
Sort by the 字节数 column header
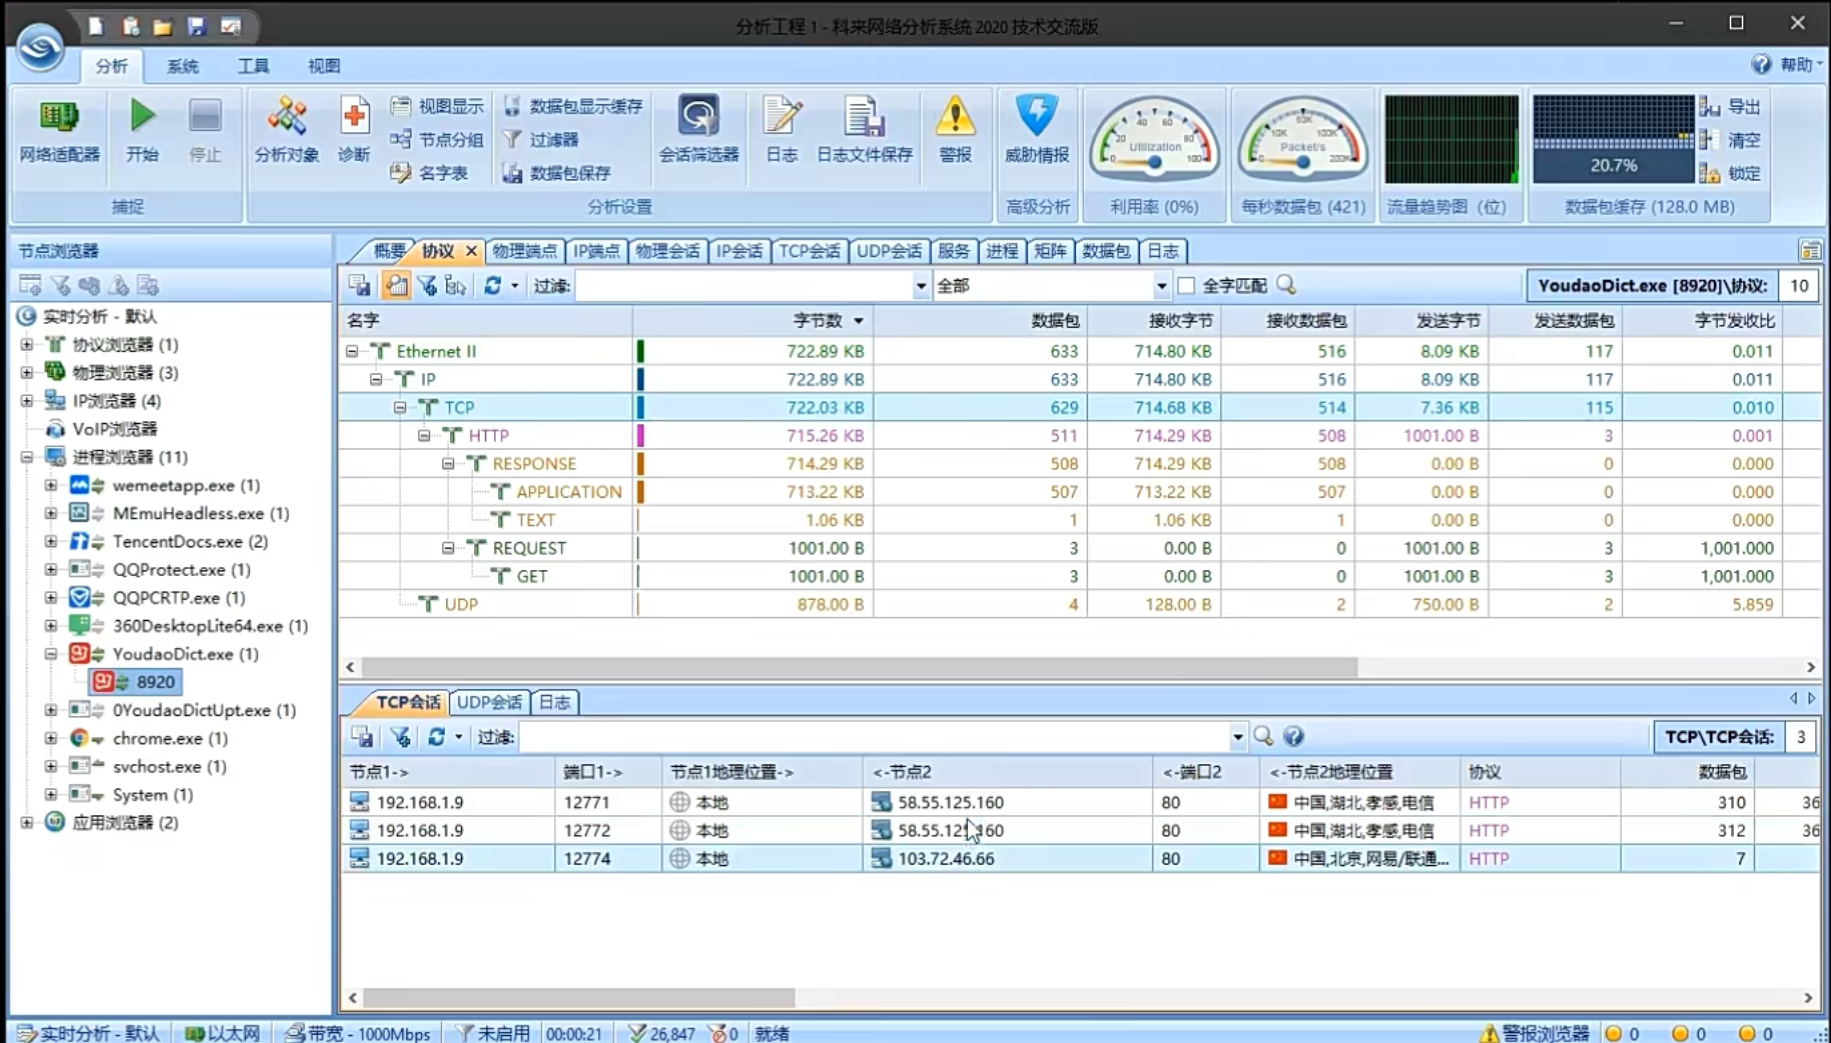(753, 320)
